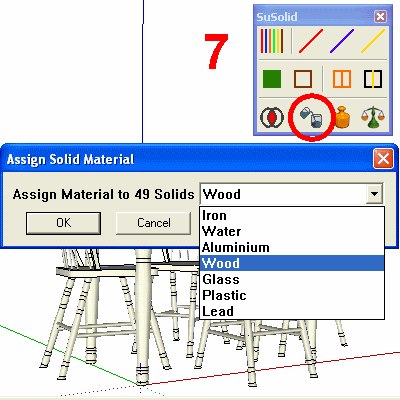The image size is (400, 400).
Task: Click the hollow brown square icon
Action: 303,79
